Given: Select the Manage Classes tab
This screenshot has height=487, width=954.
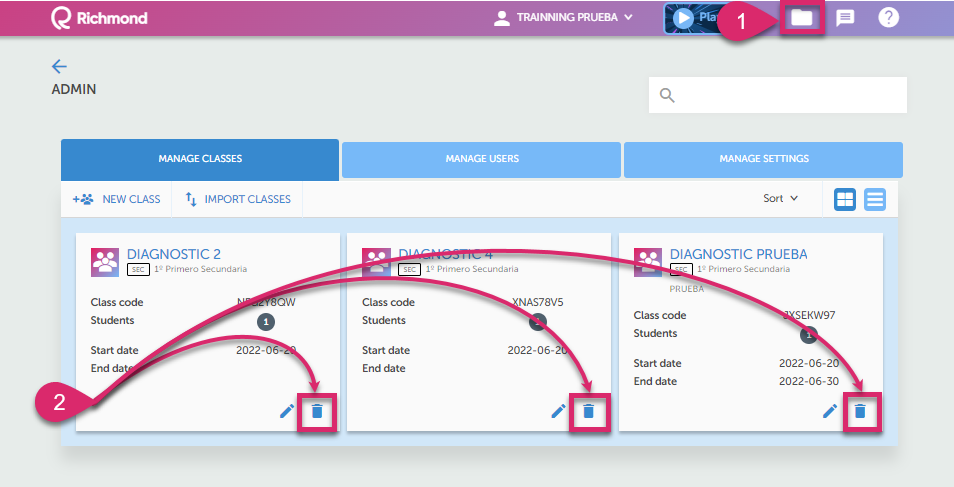Looking at the screenshot, I should click(x=200, y=159).
